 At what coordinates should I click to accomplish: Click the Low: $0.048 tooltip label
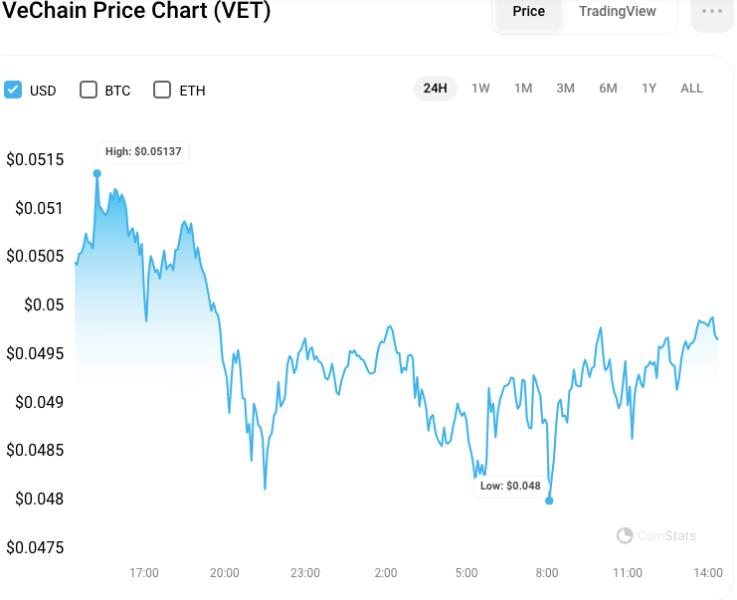[x=510, y=486]
